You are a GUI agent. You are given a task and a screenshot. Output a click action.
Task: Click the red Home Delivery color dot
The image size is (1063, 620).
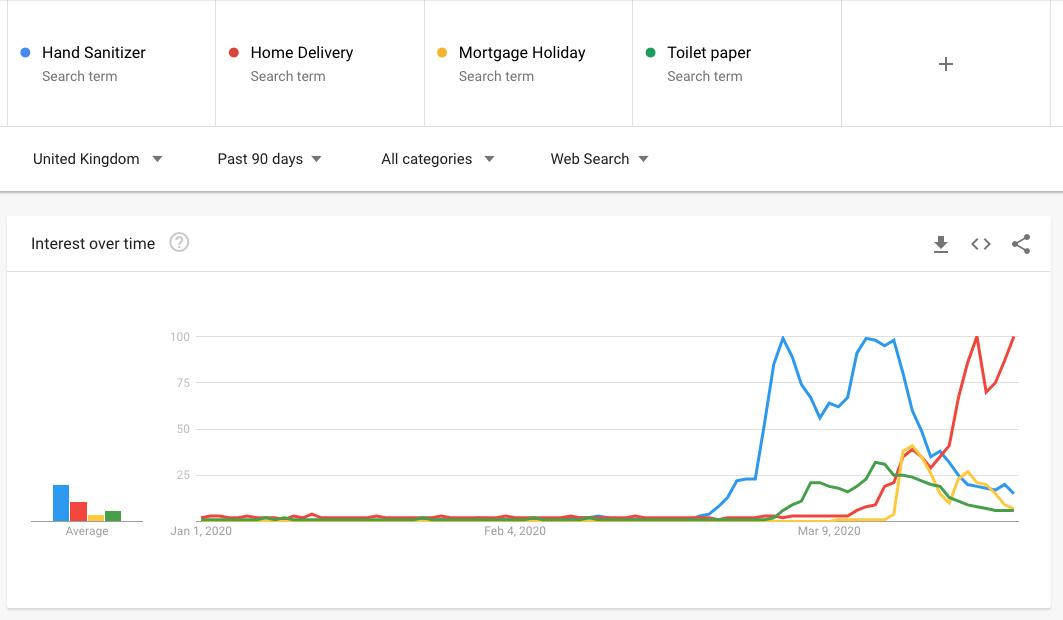pyautogui.click(x=233, y=52)
